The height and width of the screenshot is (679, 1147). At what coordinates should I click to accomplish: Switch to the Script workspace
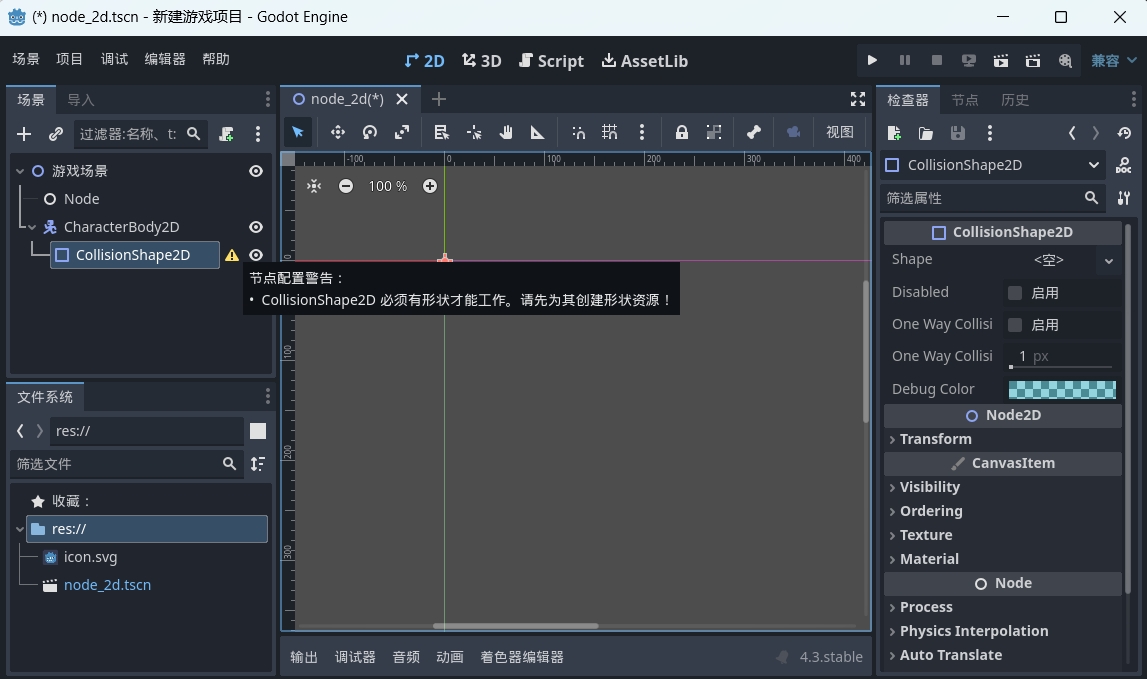point(551,61)
